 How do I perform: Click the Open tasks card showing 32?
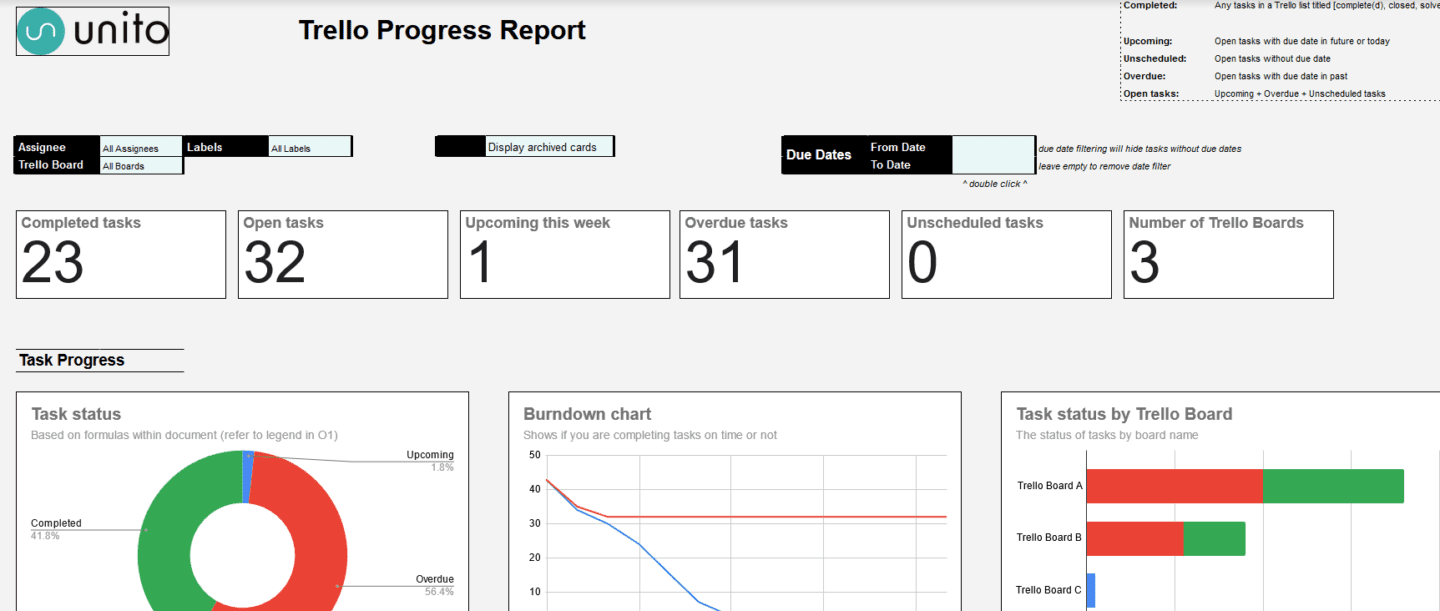coord(342,254)
